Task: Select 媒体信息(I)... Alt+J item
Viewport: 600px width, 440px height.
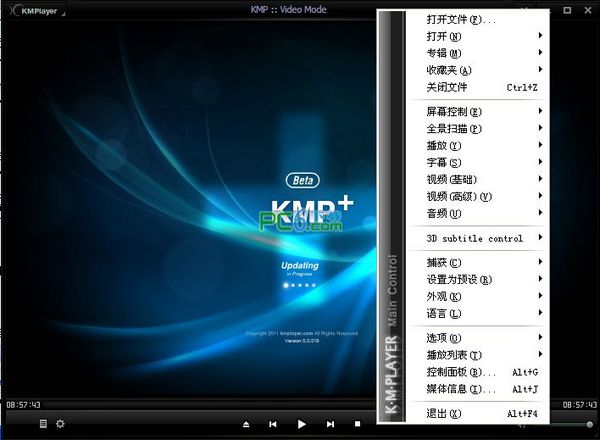Action: [478, 389]
